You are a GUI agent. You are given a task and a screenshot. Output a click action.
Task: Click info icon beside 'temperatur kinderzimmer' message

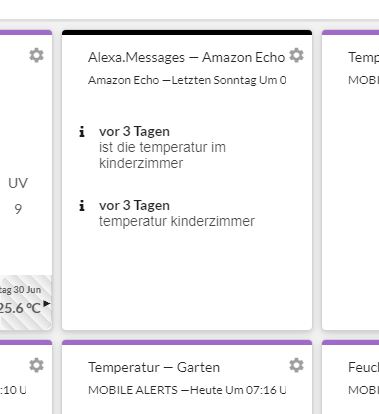pyautogui.click(x=82, y=206)
